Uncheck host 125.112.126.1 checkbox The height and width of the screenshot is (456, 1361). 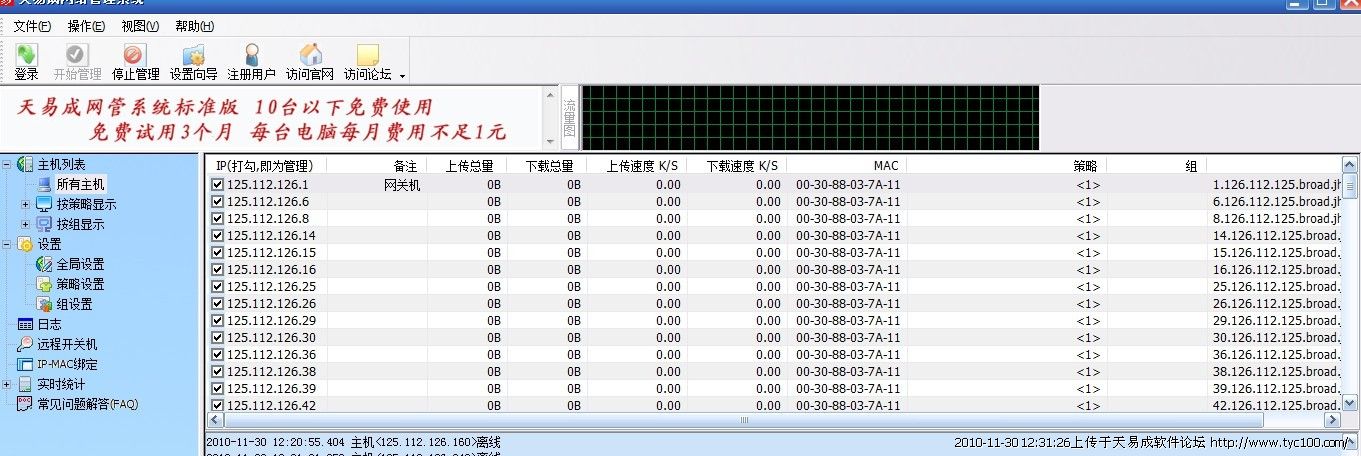[x=217, y=184]
